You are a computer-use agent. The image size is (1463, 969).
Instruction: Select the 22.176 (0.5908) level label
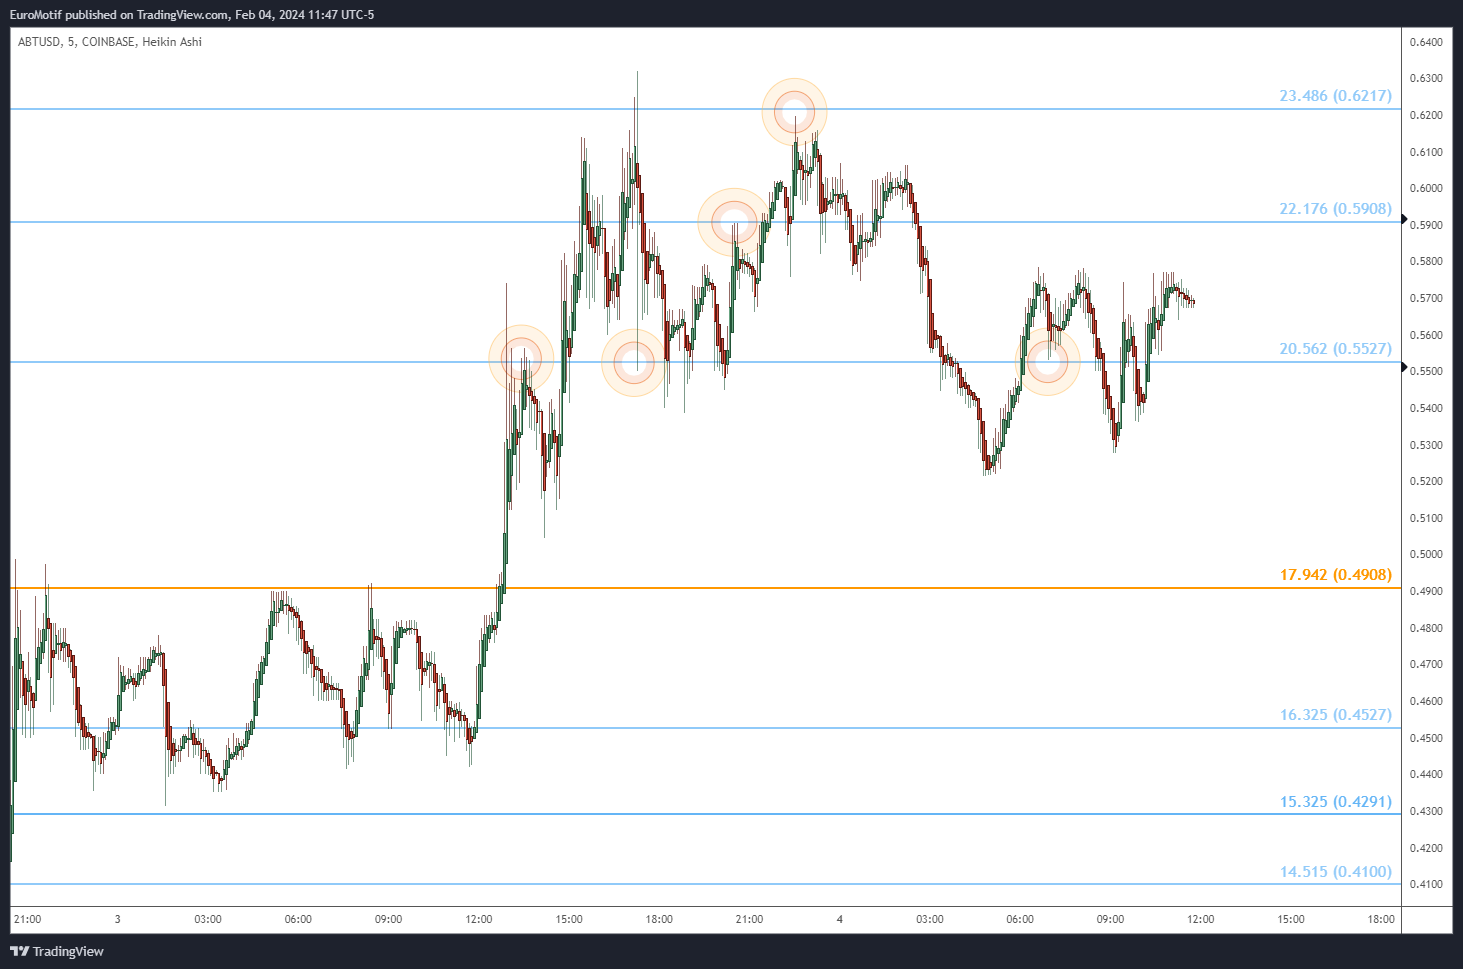pyautogui.click(x=1335, y=209)
